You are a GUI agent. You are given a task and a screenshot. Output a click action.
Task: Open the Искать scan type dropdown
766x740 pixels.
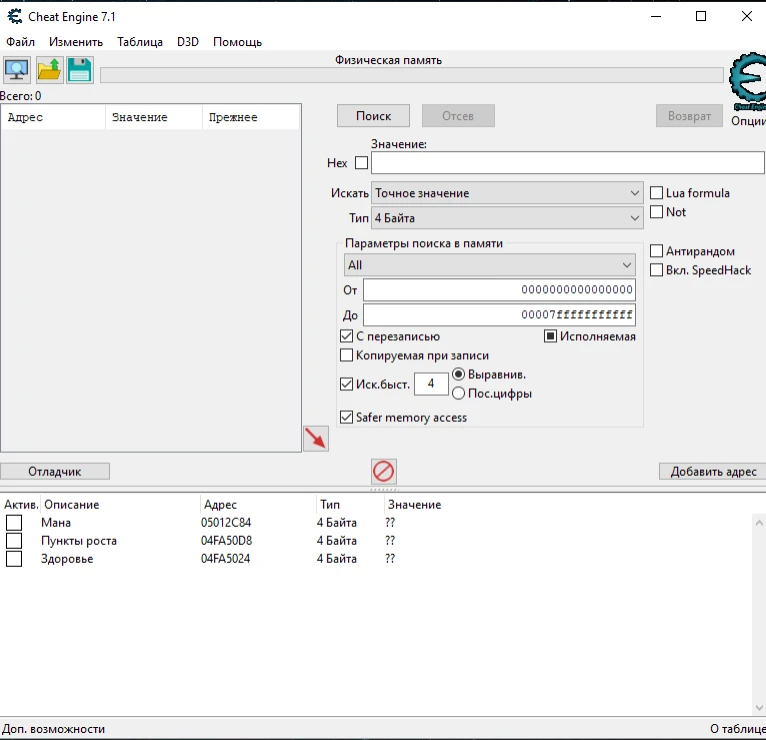coord(507,193)
